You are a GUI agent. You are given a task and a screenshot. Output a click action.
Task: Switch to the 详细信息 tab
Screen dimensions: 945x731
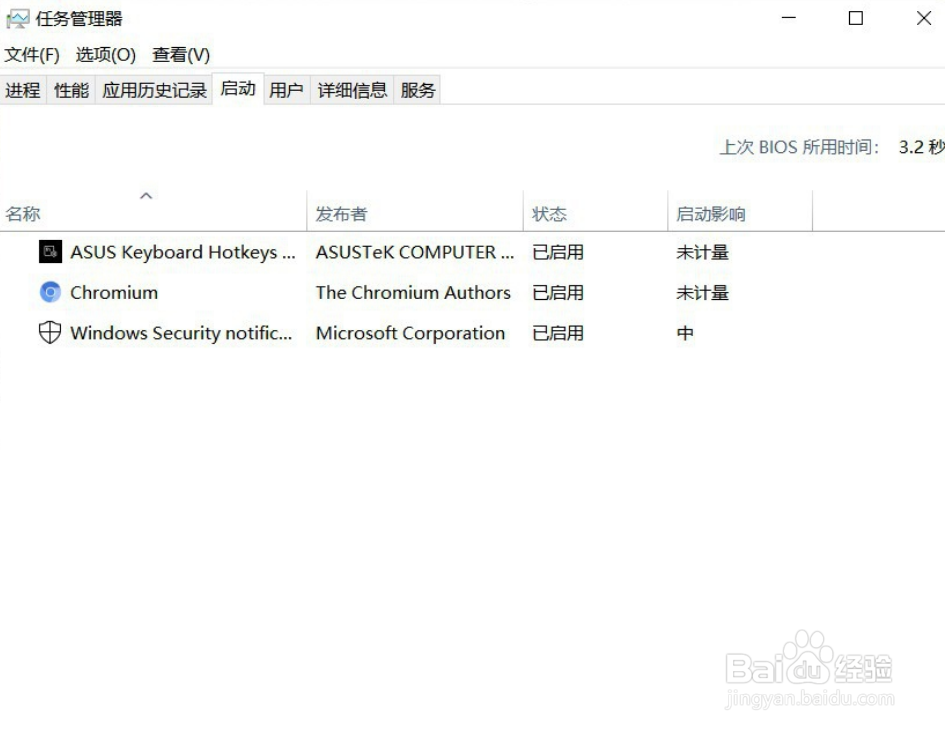tap(352, 90)
